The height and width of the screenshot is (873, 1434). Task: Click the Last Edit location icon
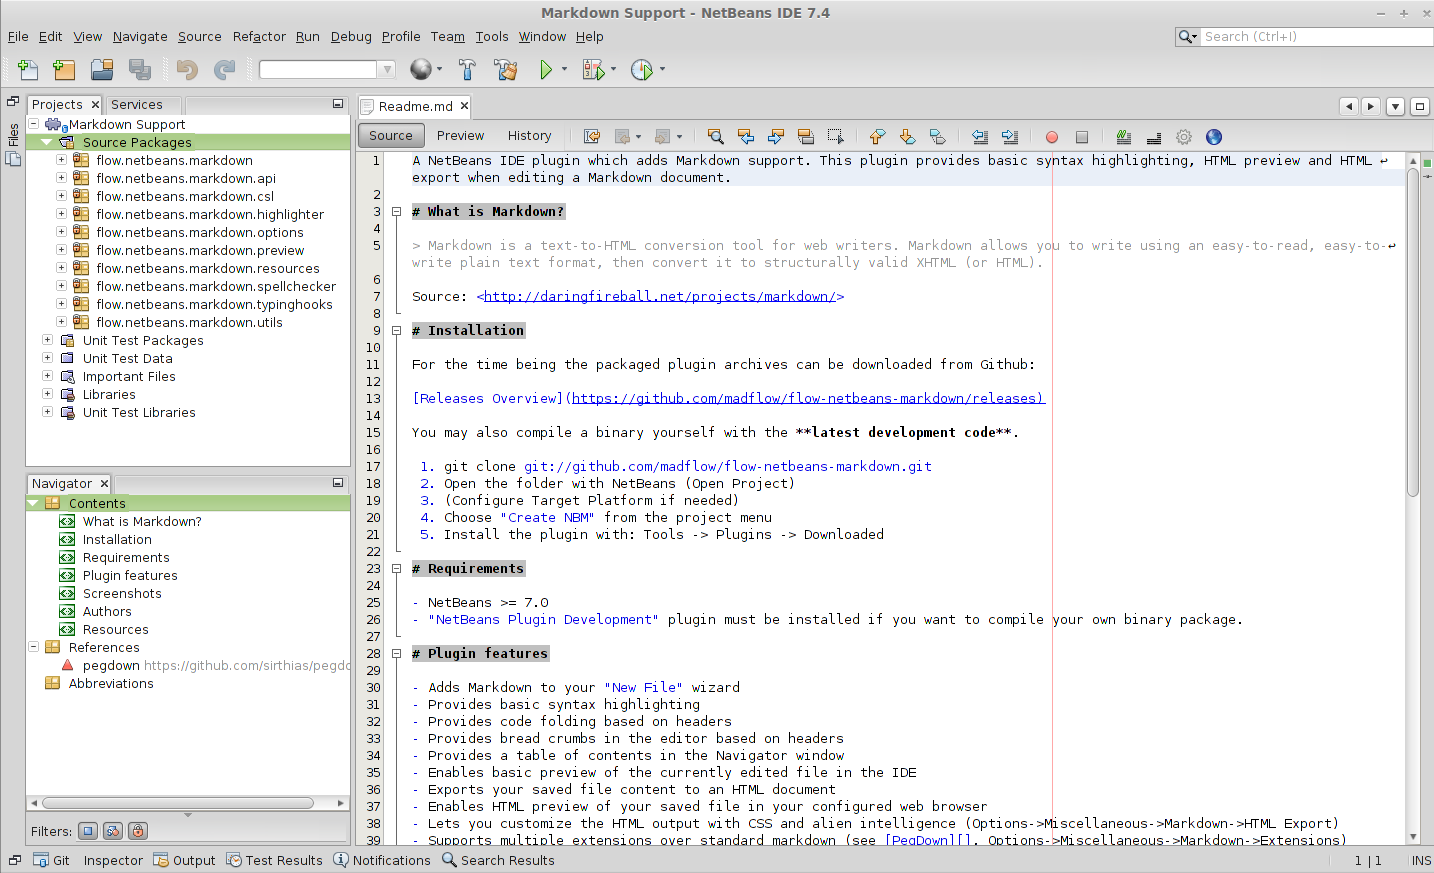coord(592,137)
